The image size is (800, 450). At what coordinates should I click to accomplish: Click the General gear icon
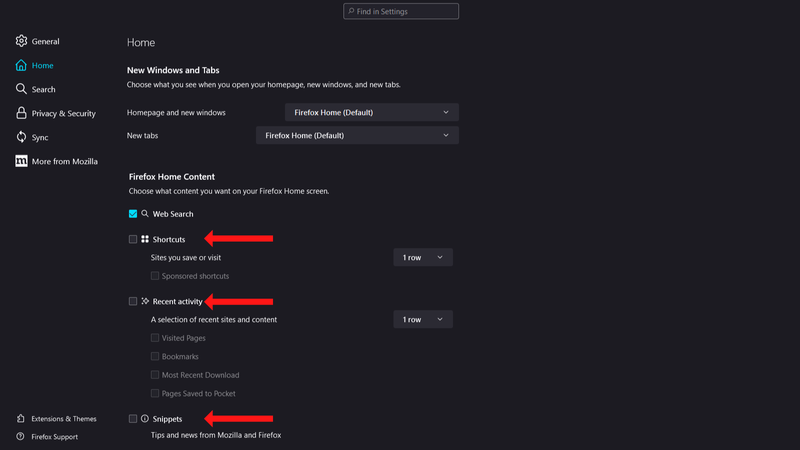[21, 41]
